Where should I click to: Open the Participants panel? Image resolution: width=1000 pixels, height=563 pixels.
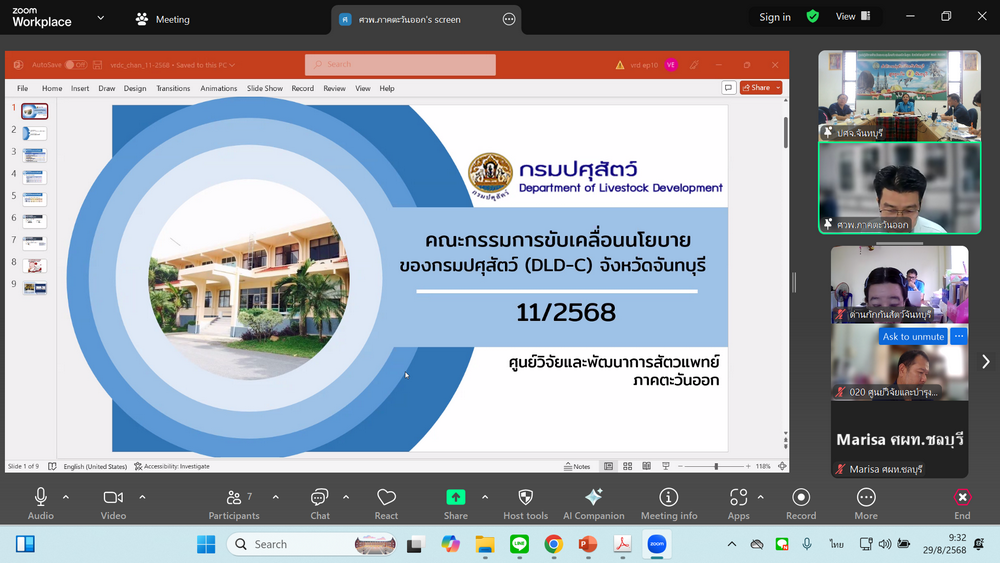(x=234, y=504)
